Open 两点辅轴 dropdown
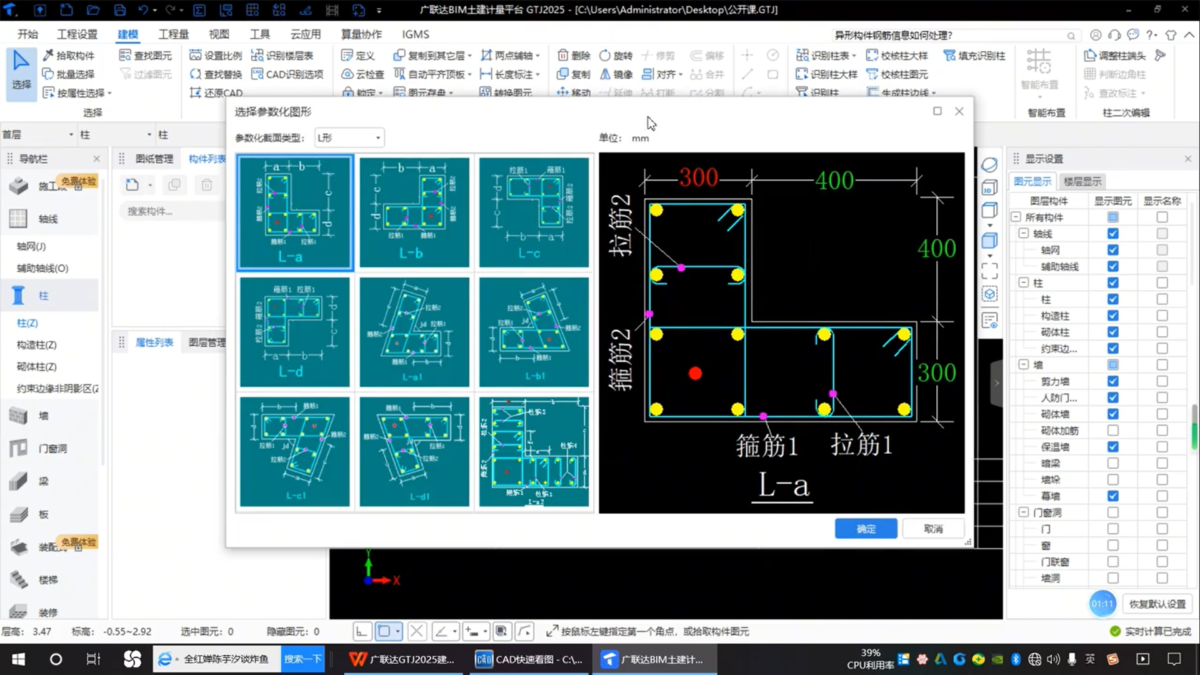This screenshot has height=675, width=1200. click(510, 56)
